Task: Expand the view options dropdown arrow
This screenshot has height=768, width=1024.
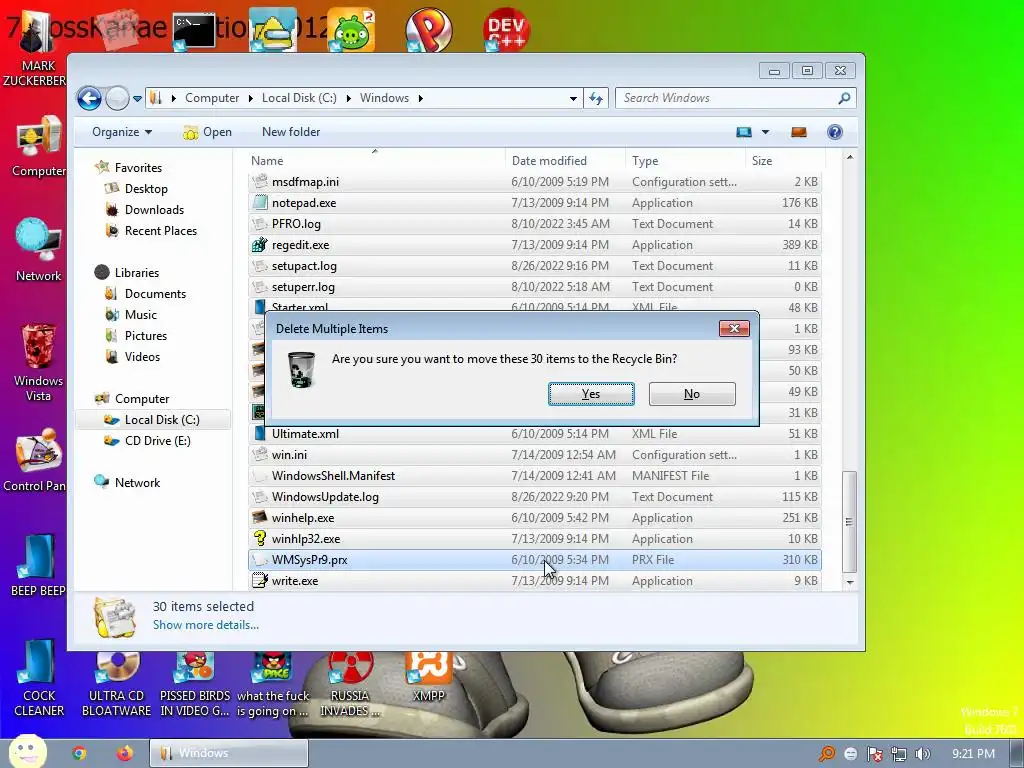Action: [x=765, y=133]
